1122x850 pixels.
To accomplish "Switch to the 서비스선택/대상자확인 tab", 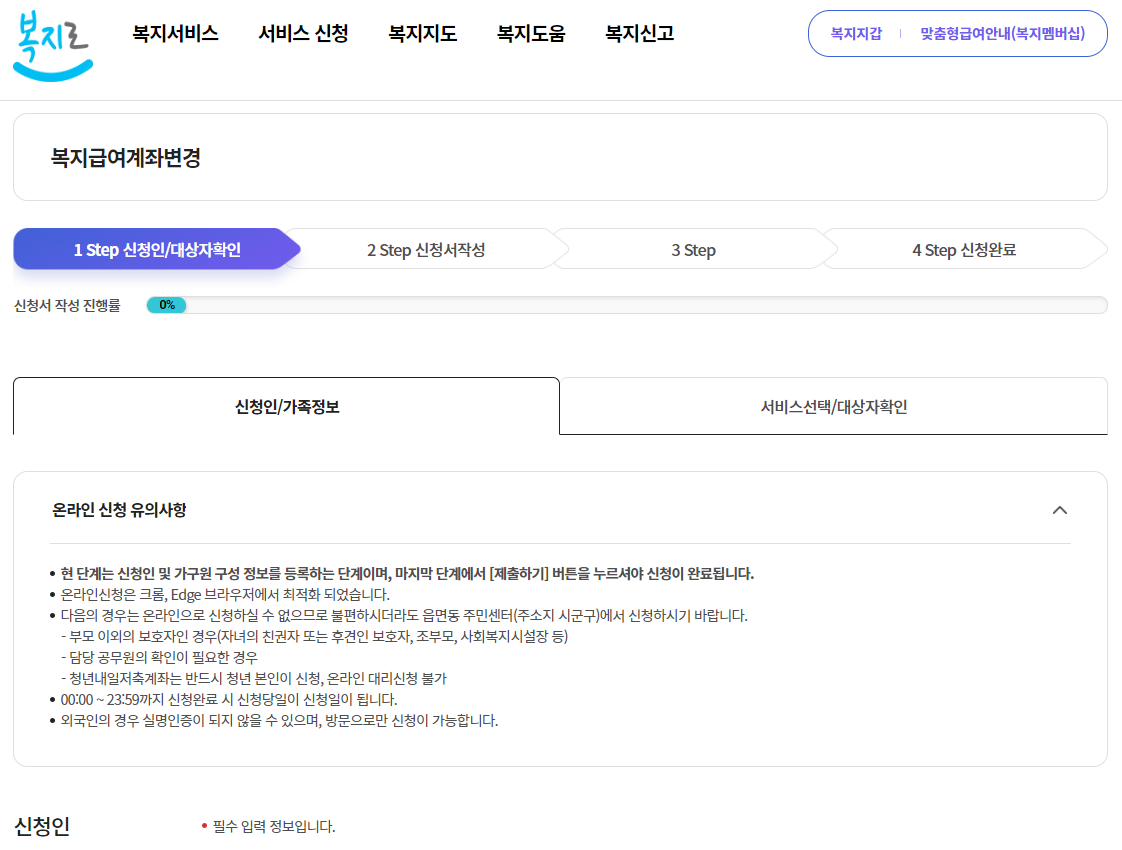I will tap(833, 405).
